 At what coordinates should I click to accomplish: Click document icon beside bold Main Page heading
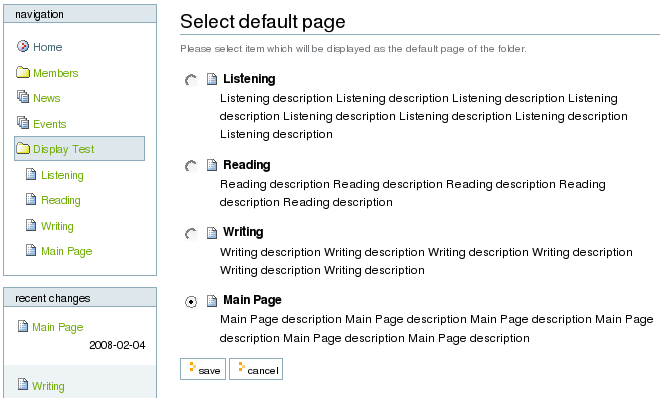(212, 300)
